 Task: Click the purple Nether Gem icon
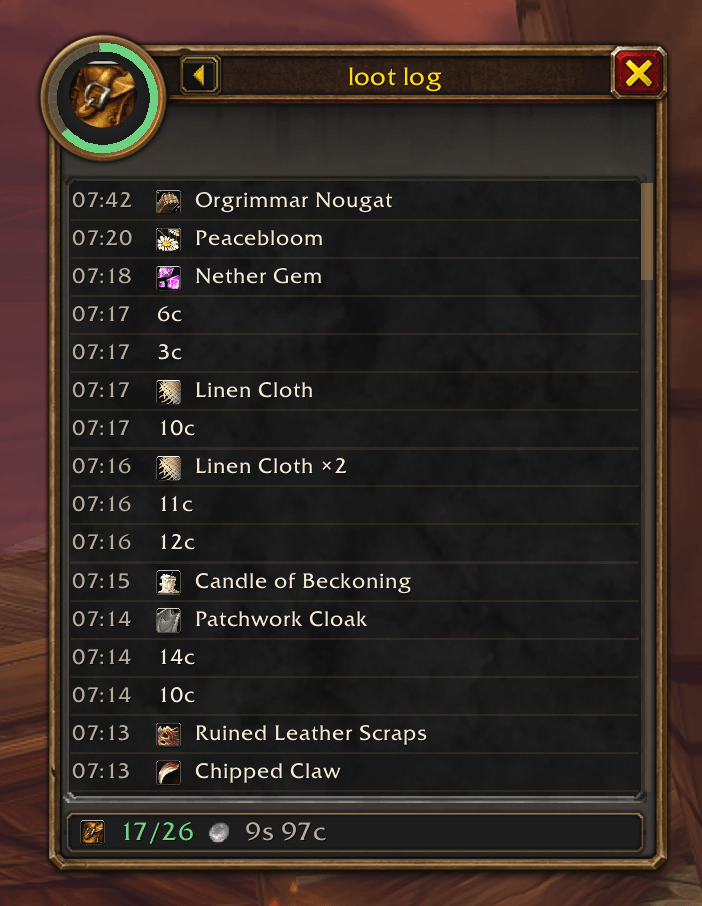coord(168,277)
